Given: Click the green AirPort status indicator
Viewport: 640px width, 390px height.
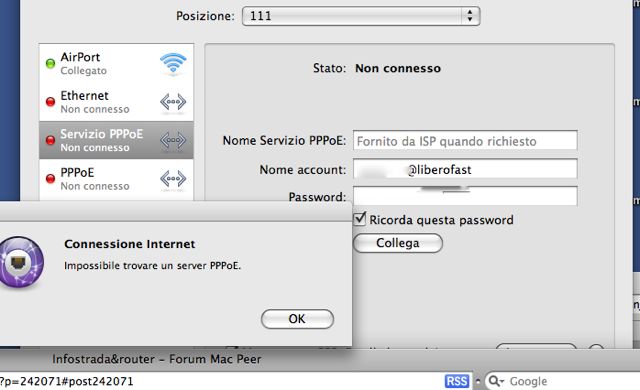Looking at the screenshot, I should coord(50,64).
